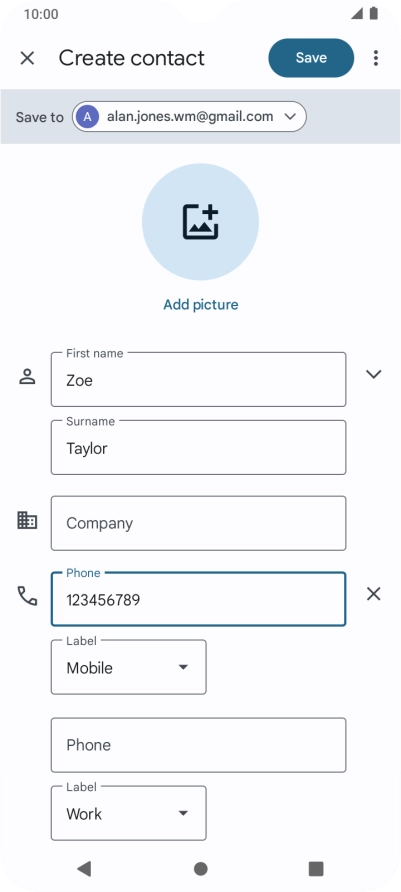
Task: Open recent apps with square button
Action: 316,868
